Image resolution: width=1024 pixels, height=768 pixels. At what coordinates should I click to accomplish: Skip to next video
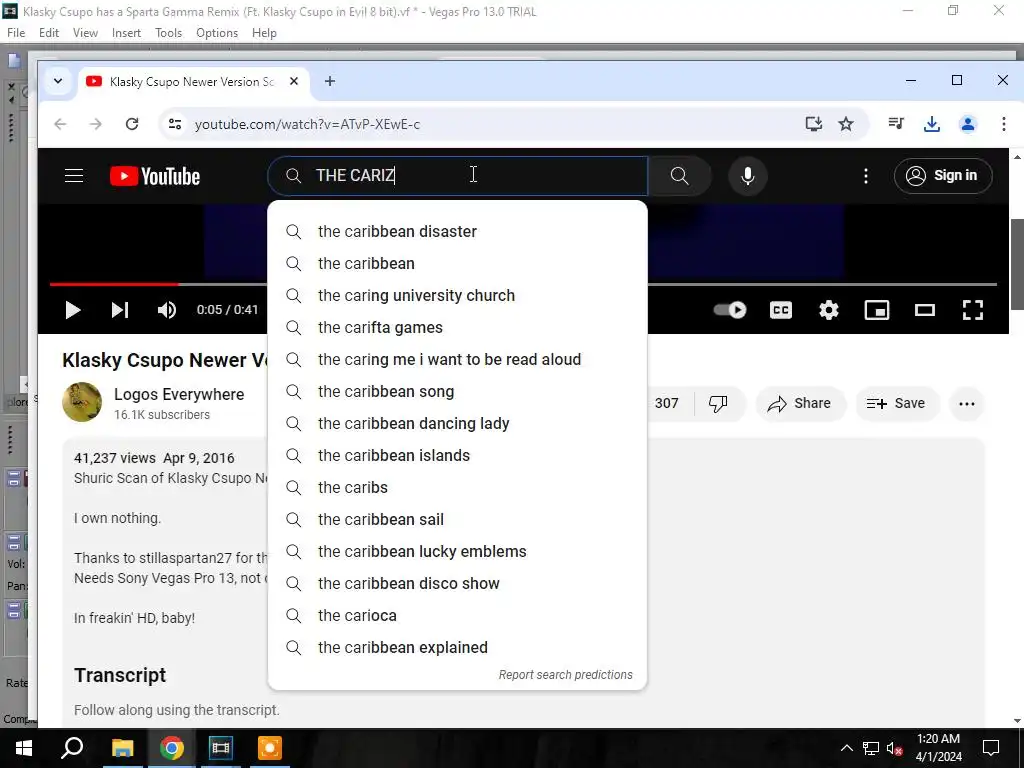point(120,310)
